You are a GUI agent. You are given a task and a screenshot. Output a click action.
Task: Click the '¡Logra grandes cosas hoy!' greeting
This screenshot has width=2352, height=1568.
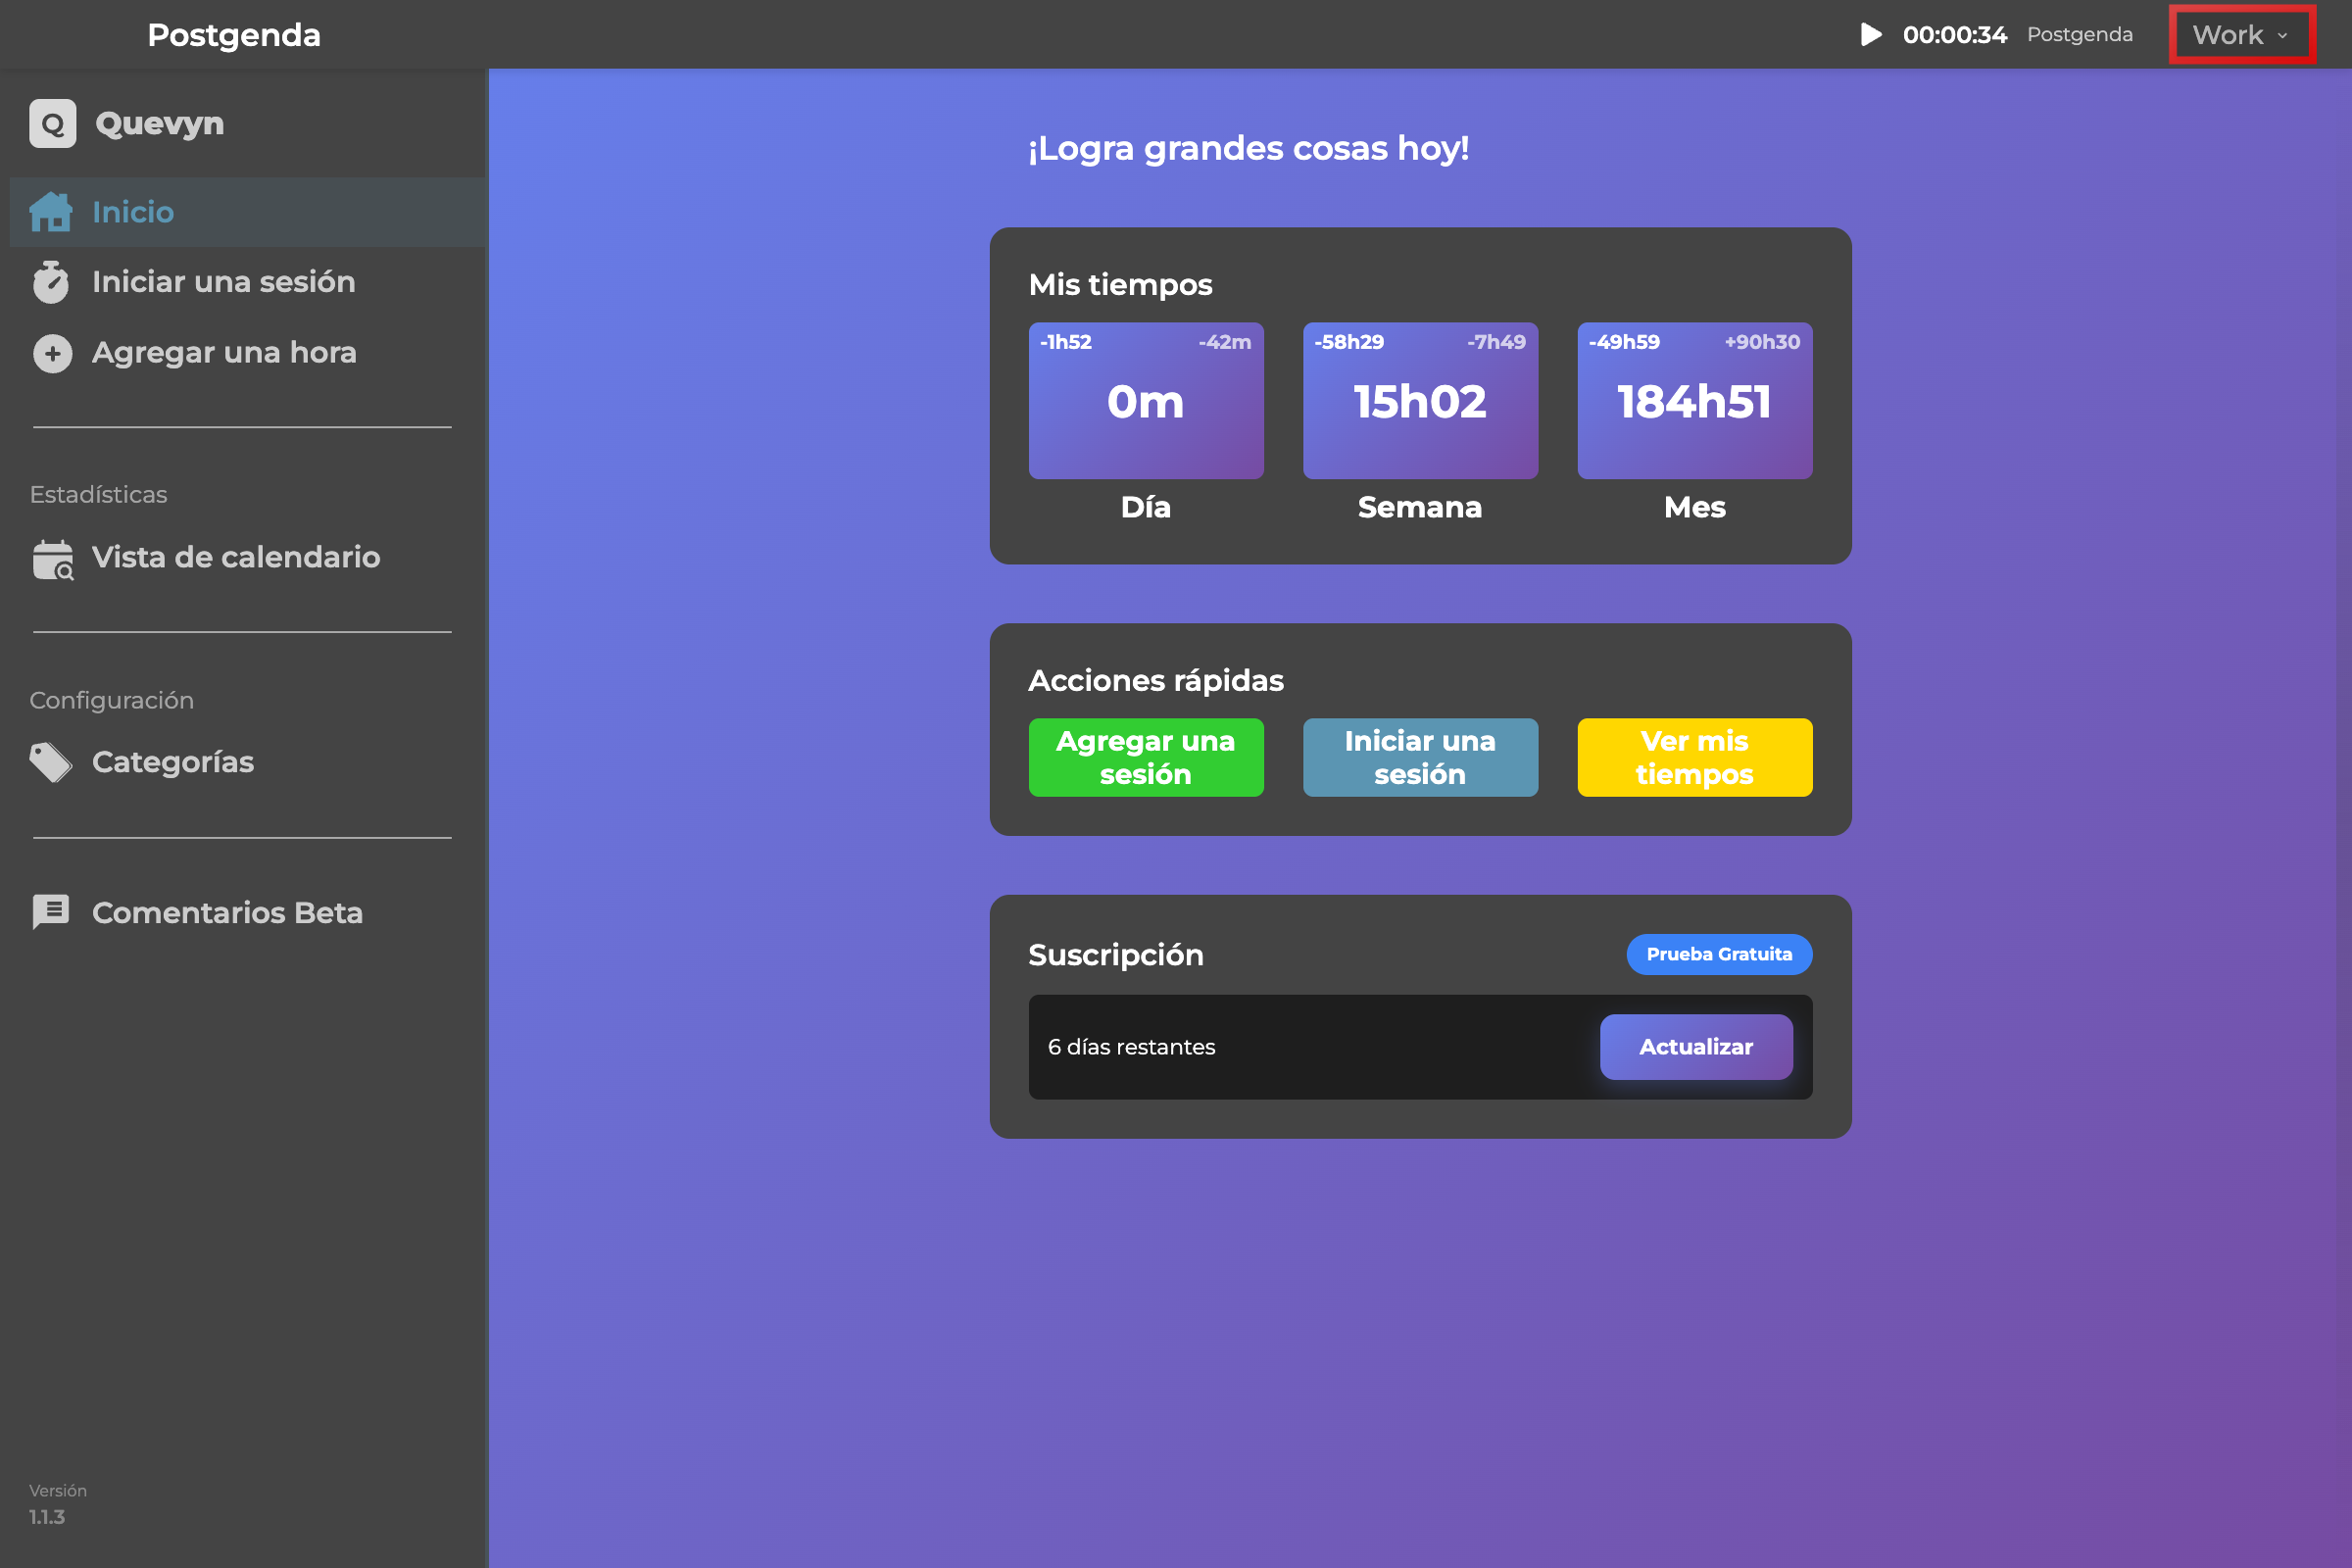coord(1249,148)
